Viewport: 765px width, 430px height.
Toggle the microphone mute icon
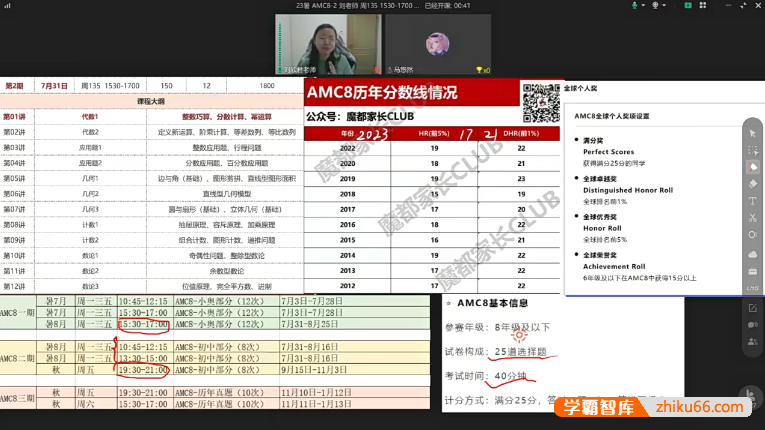(x=634, y=5)
